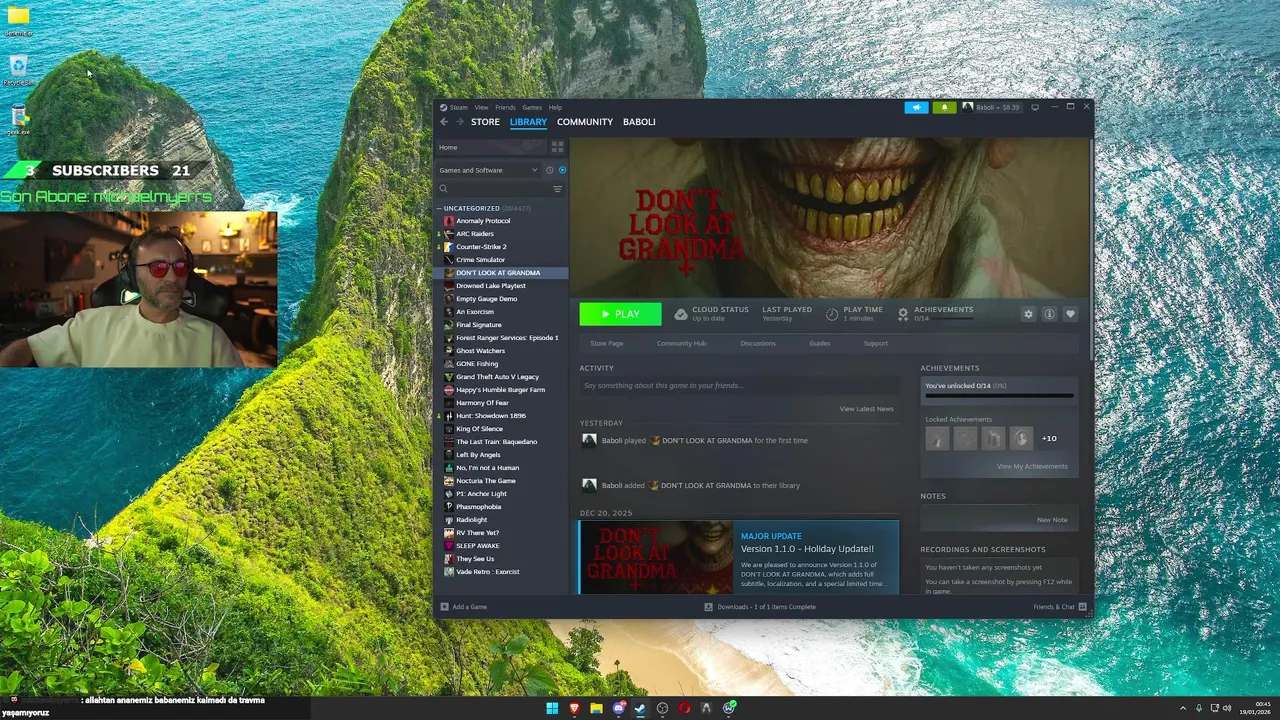Open the Friends menu

coord(505,107)
